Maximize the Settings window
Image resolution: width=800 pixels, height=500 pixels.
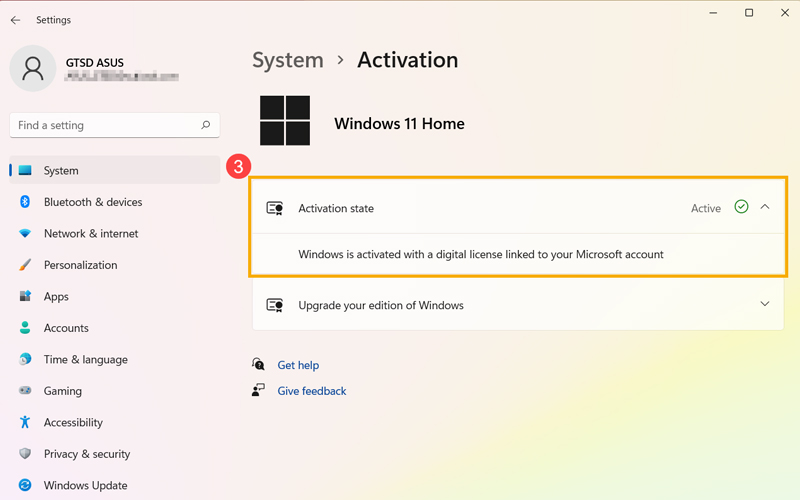click(749, 13)
